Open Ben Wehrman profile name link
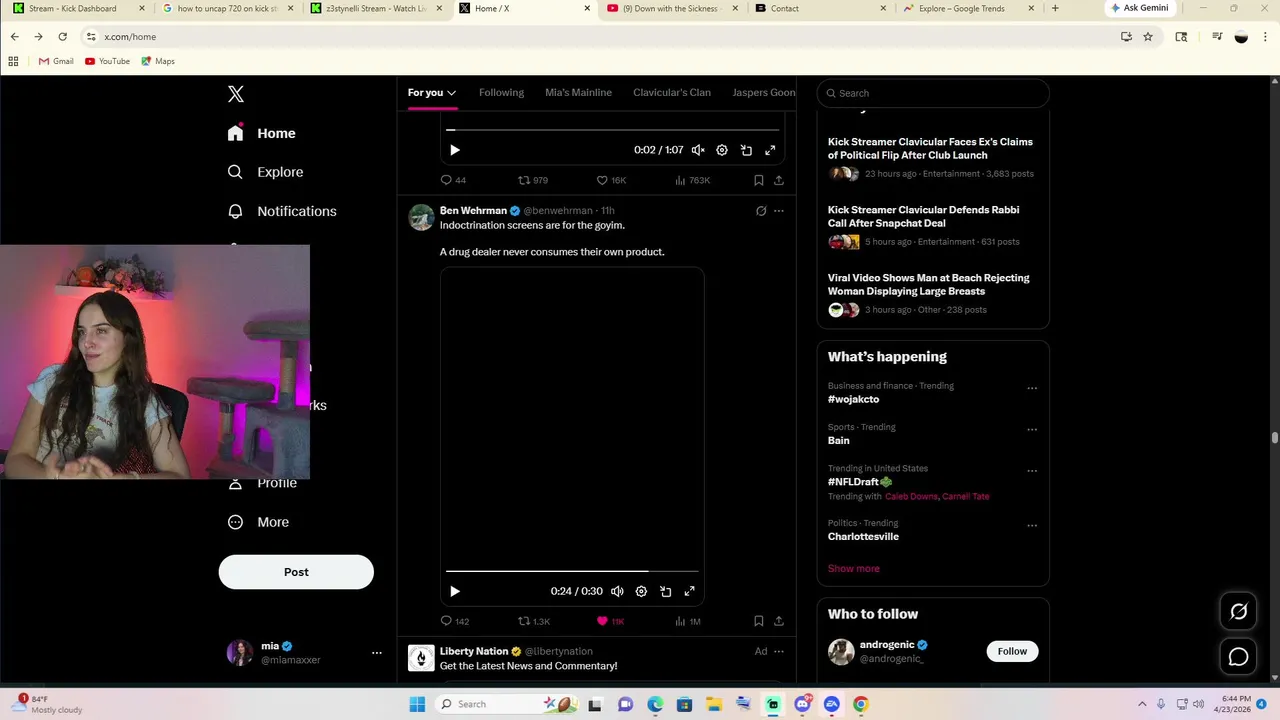This screenshot has width=1280, height=720. pyautogui.click(x=473, y=211)
